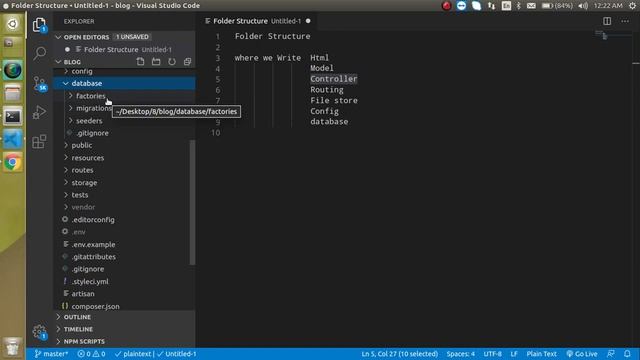Change encoding UTF-8 in status bar
This screenshot has width=640, height=360.
pyautogui.click(x=493, y=354)
